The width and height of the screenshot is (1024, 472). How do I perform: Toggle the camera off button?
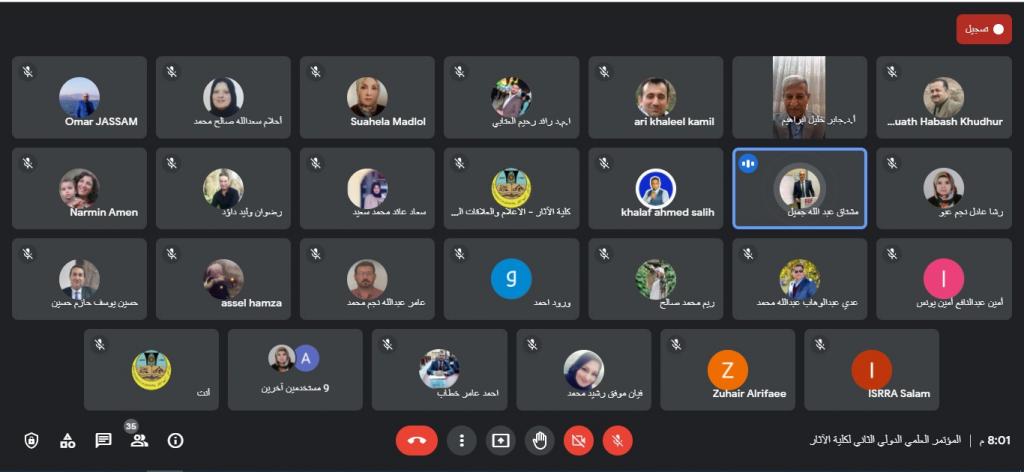click(x=578, y=441)
